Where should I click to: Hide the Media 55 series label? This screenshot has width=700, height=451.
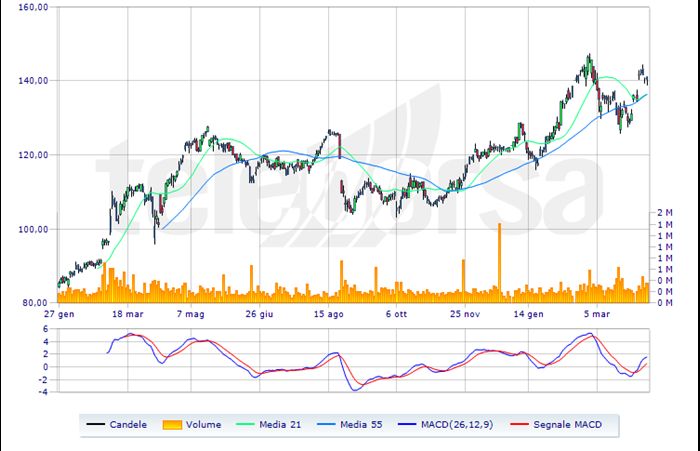point(370,424)
